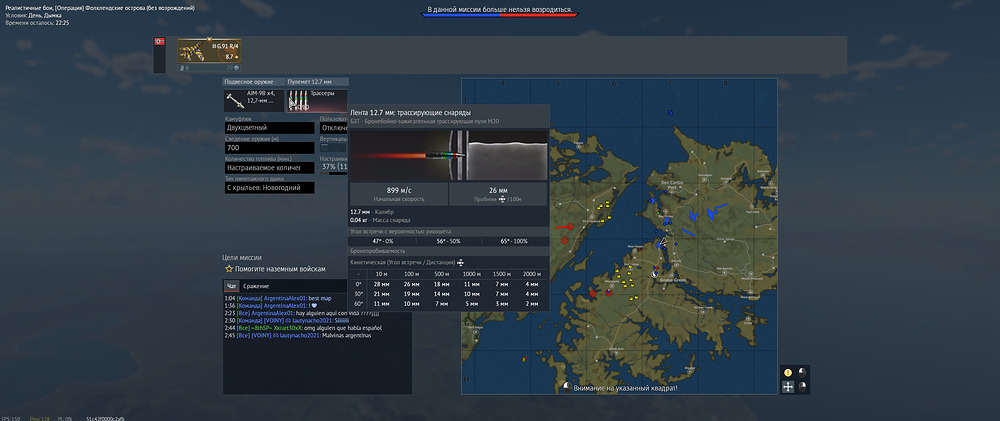Click the notice В данной миссии больше нельзя возродиться
This screenshot has width=1000, height=421.
pos(500,11)
